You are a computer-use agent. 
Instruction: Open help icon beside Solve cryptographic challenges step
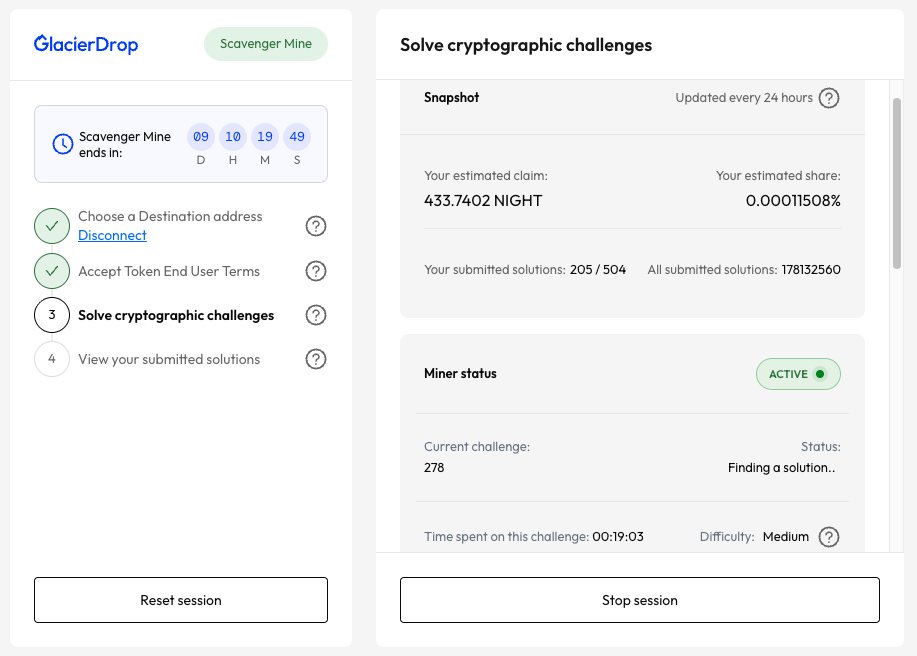tap(316, 315)
